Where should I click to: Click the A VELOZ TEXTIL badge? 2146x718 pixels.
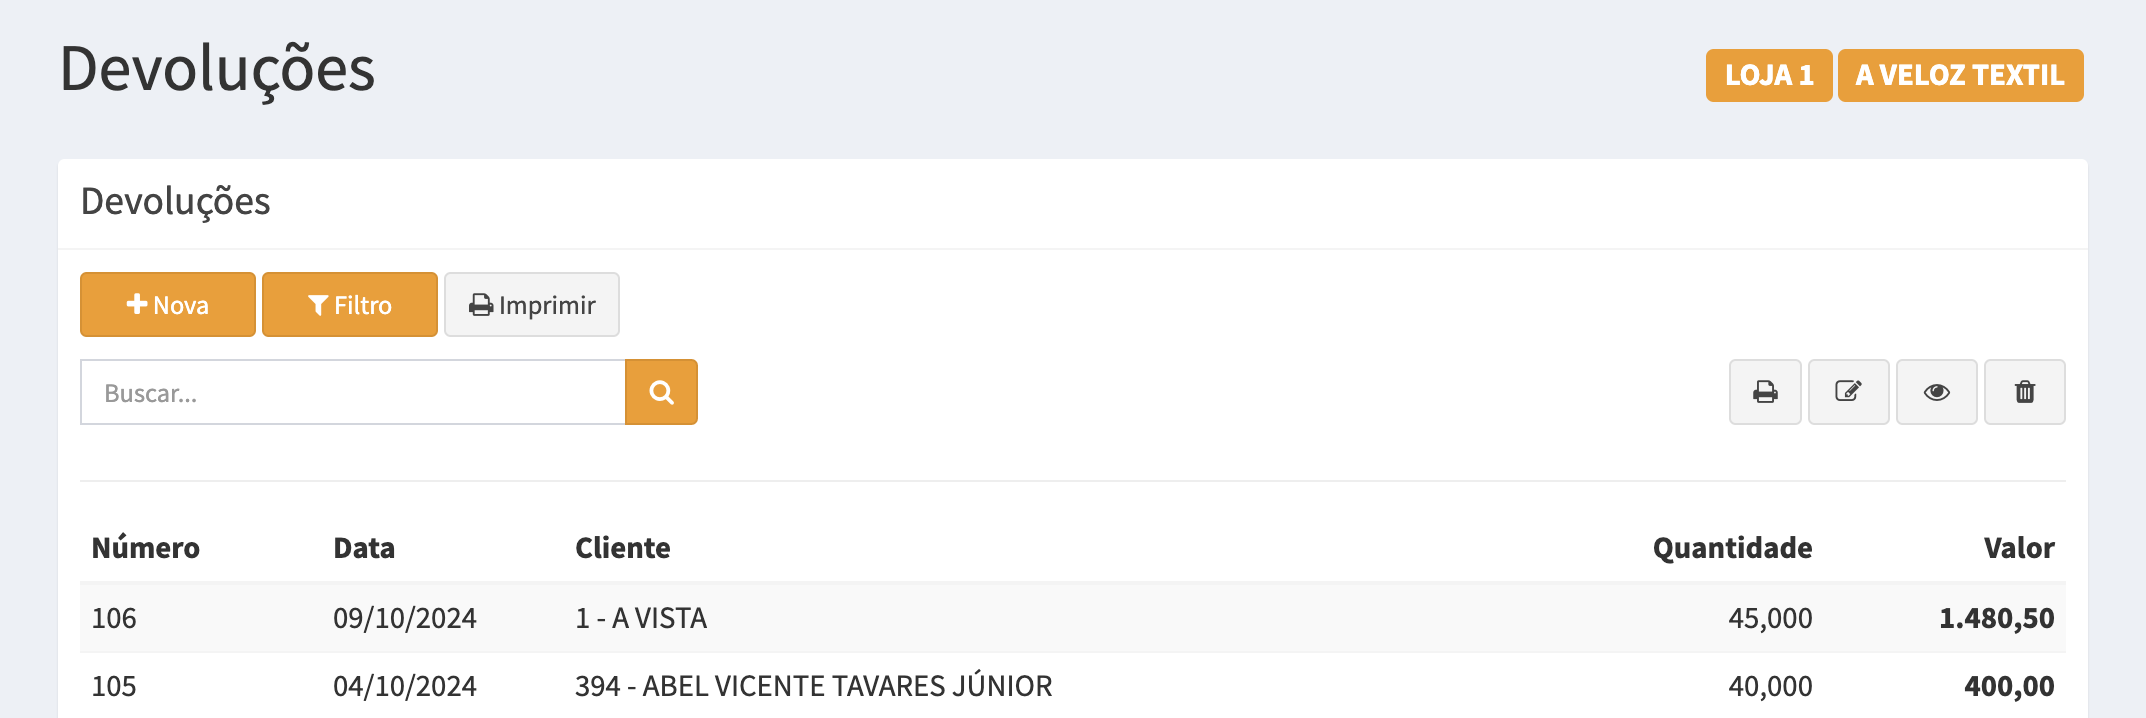(x=1960, y=76)
